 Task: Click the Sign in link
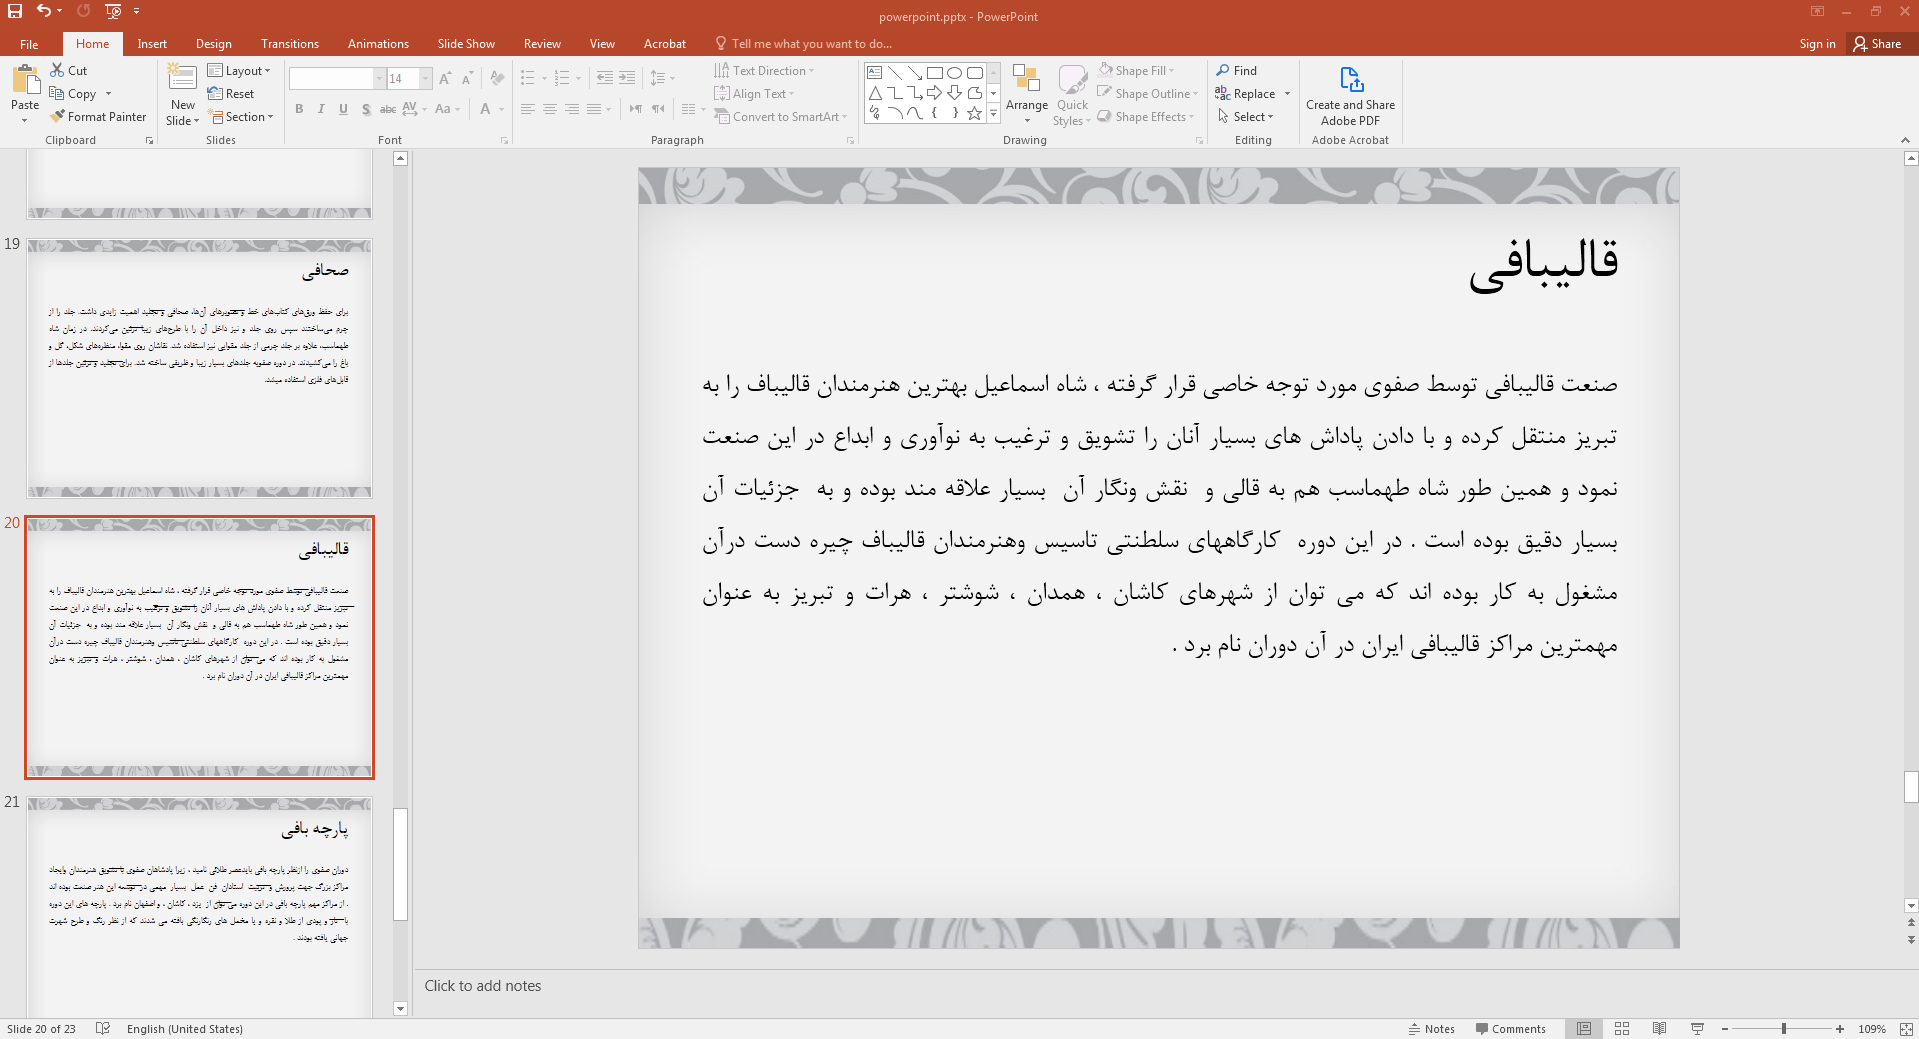pos(1817,44)
